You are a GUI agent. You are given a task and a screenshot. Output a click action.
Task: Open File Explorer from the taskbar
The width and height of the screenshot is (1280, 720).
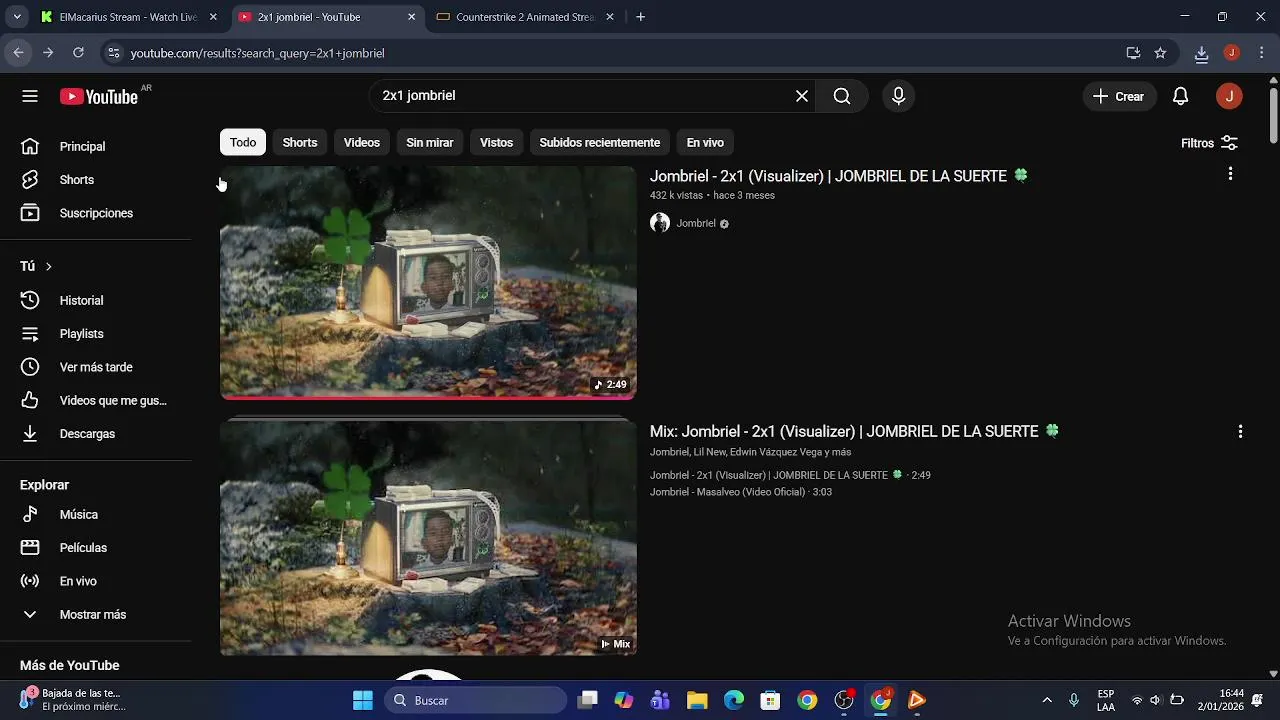[x=697, y=700]
